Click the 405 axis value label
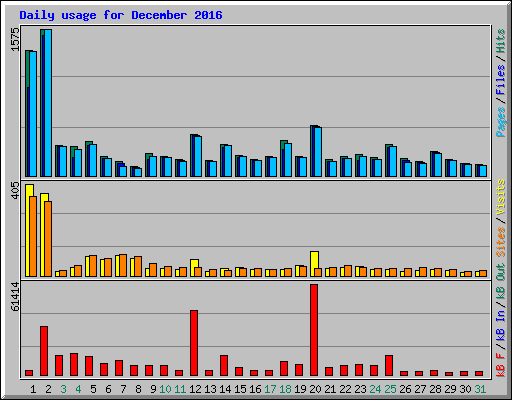 tap(15, 191)
